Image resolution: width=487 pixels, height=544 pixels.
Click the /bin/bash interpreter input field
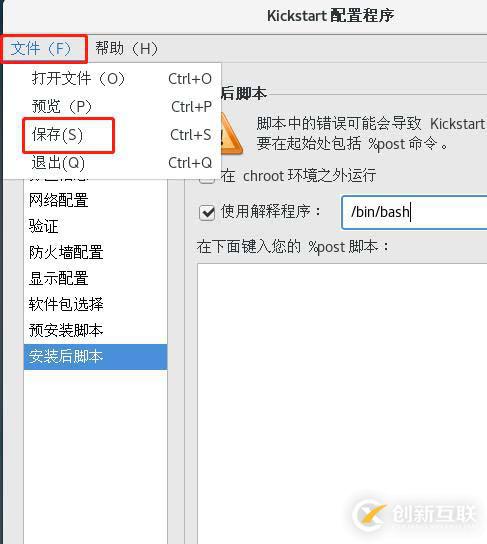414,212
